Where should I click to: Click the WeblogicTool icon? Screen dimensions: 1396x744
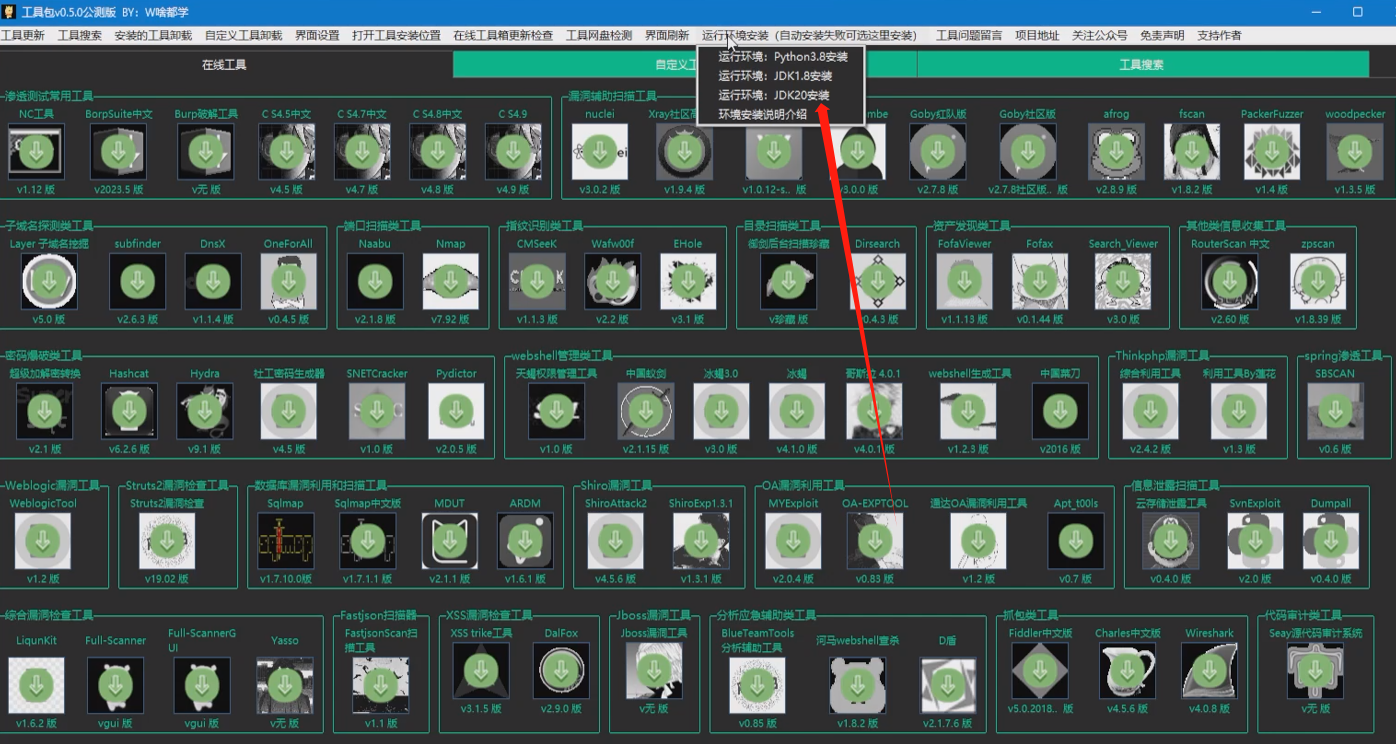click(x=42, y=541)
